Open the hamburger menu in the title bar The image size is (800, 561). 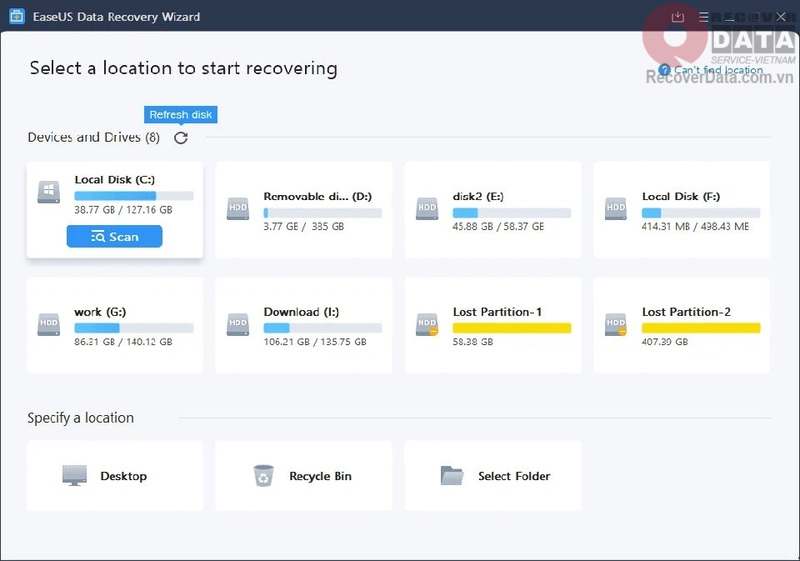click(704, 17)
